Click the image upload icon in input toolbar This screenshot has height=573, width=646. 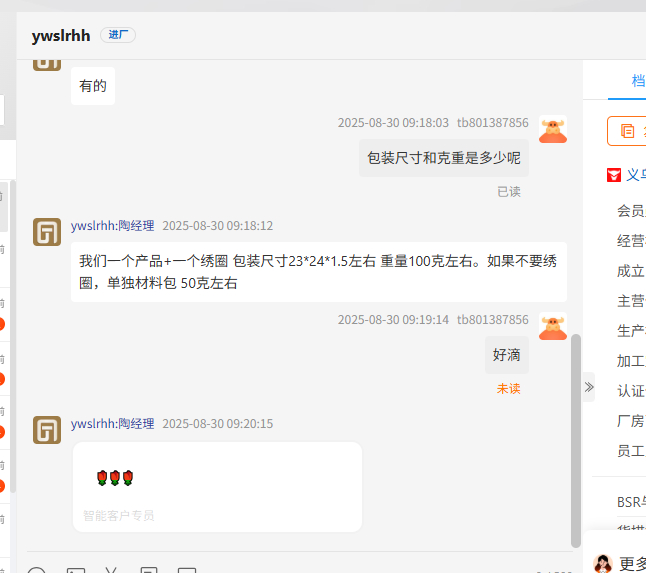(76, 570)
